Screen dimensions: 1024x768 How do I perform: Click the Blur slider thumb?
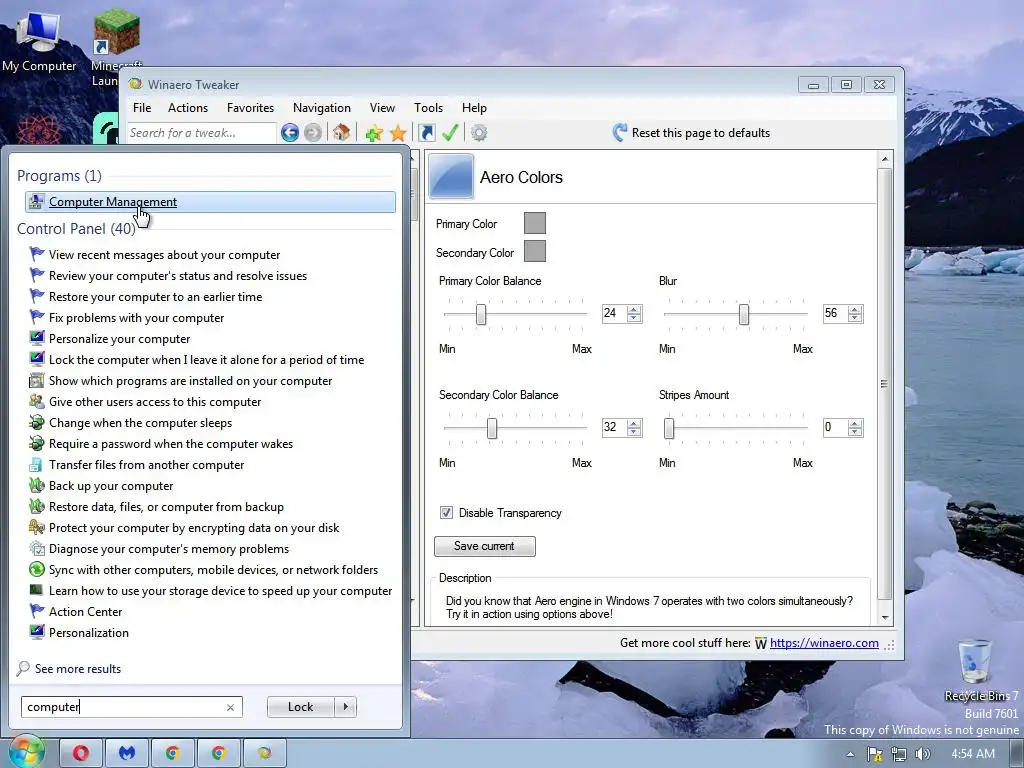click(744, 314)
